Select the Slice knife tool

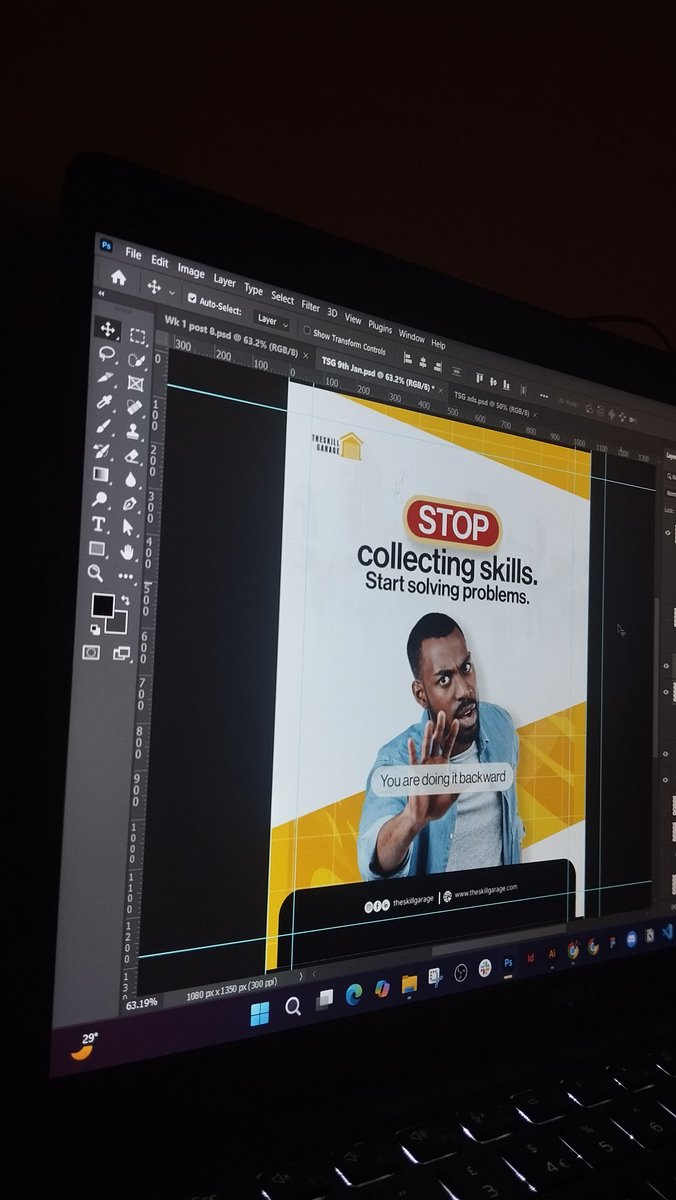tap(105, 377)
